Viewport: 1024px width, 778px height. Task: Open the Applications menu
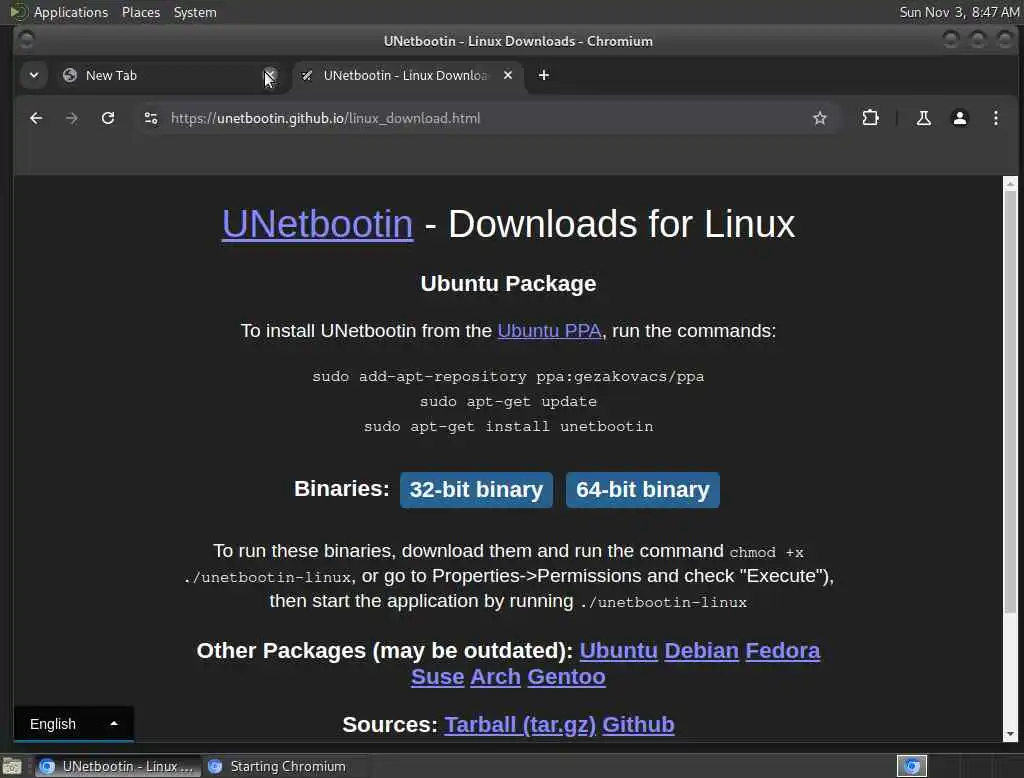[x=71, y=12]
